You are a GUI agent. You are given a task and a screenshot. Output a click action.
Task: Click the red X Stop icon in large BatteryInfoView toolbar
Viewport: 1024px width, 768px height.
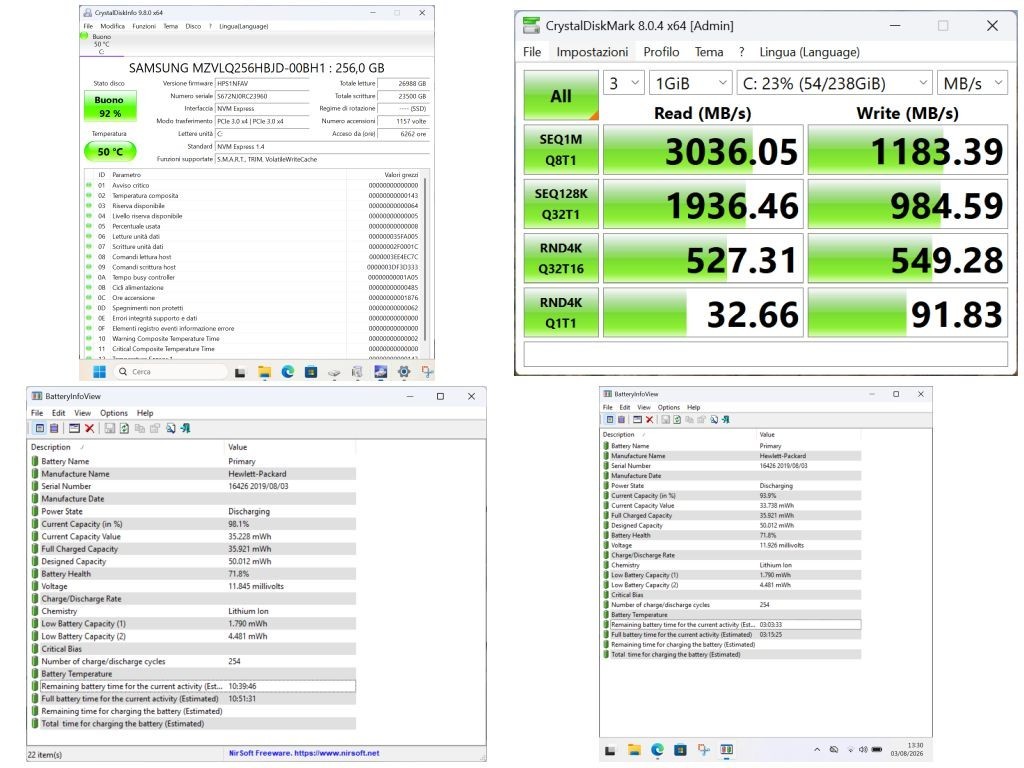89,428
